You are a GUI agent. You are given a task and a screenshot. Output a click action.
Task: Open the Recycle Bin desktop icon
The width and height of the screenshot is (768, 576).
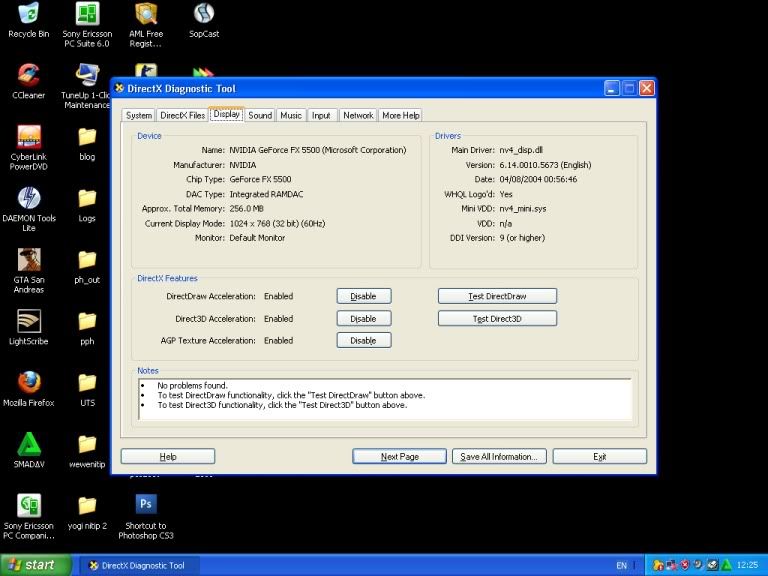pyautogui.click(x=29, y=21)
